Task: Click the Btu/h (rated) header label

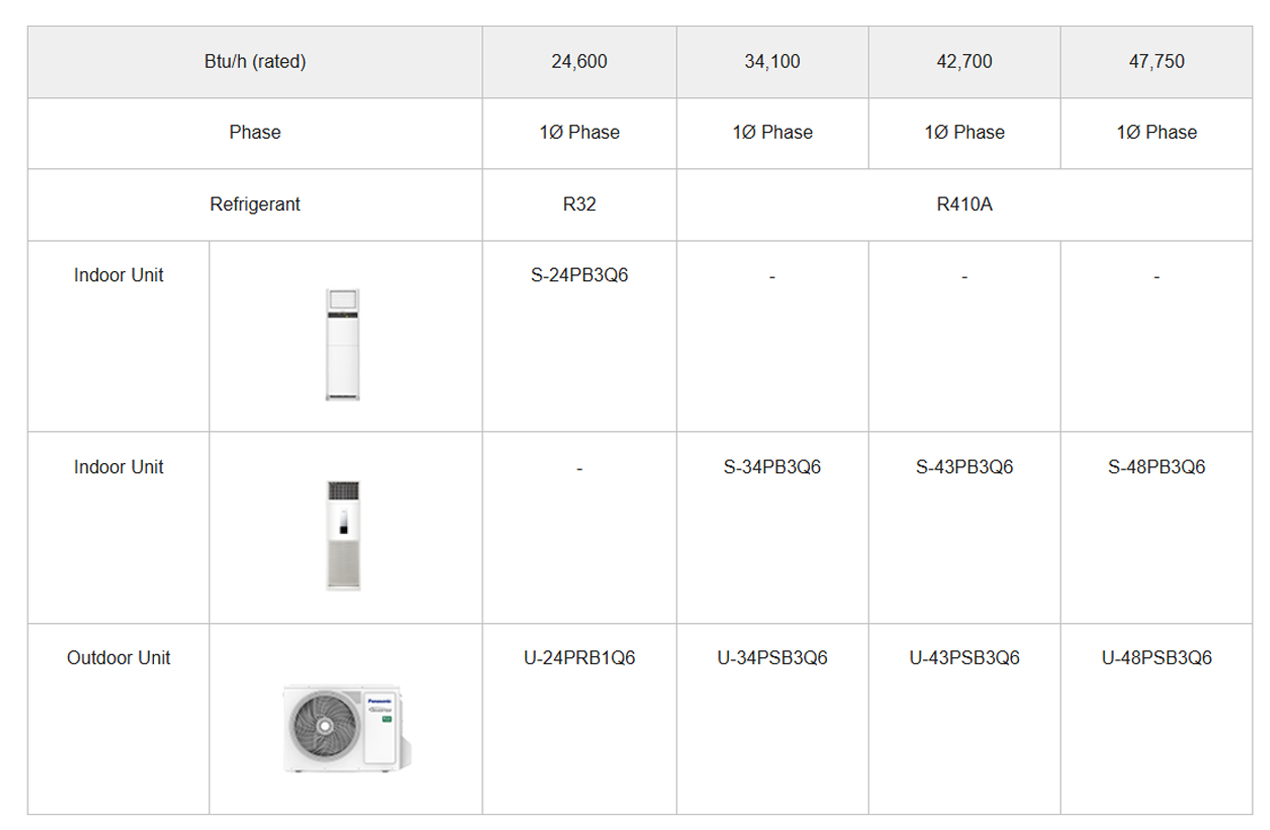Action: [x=255, y=62]
